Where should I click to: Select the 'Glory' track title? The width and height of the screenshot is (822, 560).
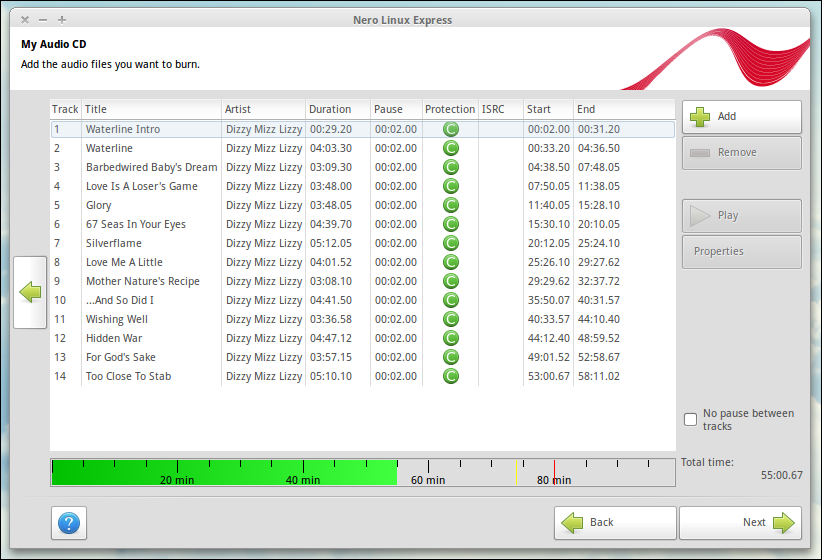point(99,206)
